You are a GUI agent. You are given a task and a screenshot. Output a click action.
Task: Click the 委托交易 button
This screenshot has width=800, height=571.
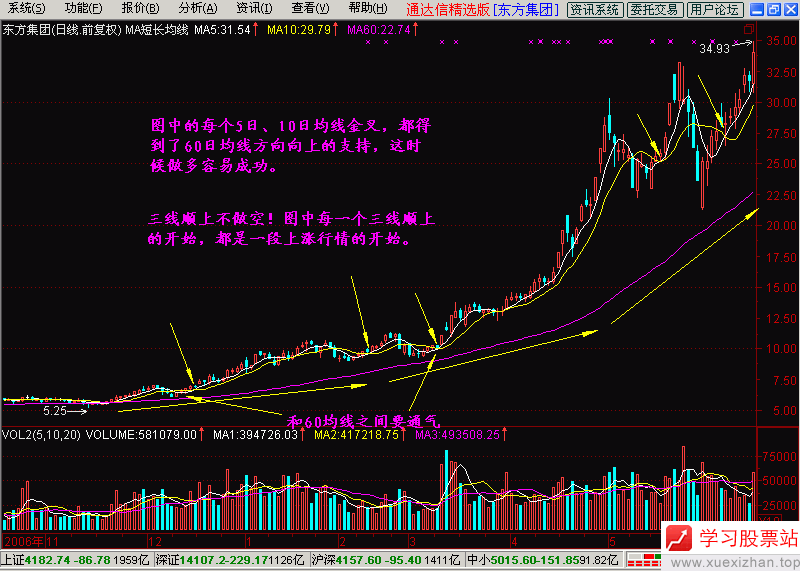654,9
